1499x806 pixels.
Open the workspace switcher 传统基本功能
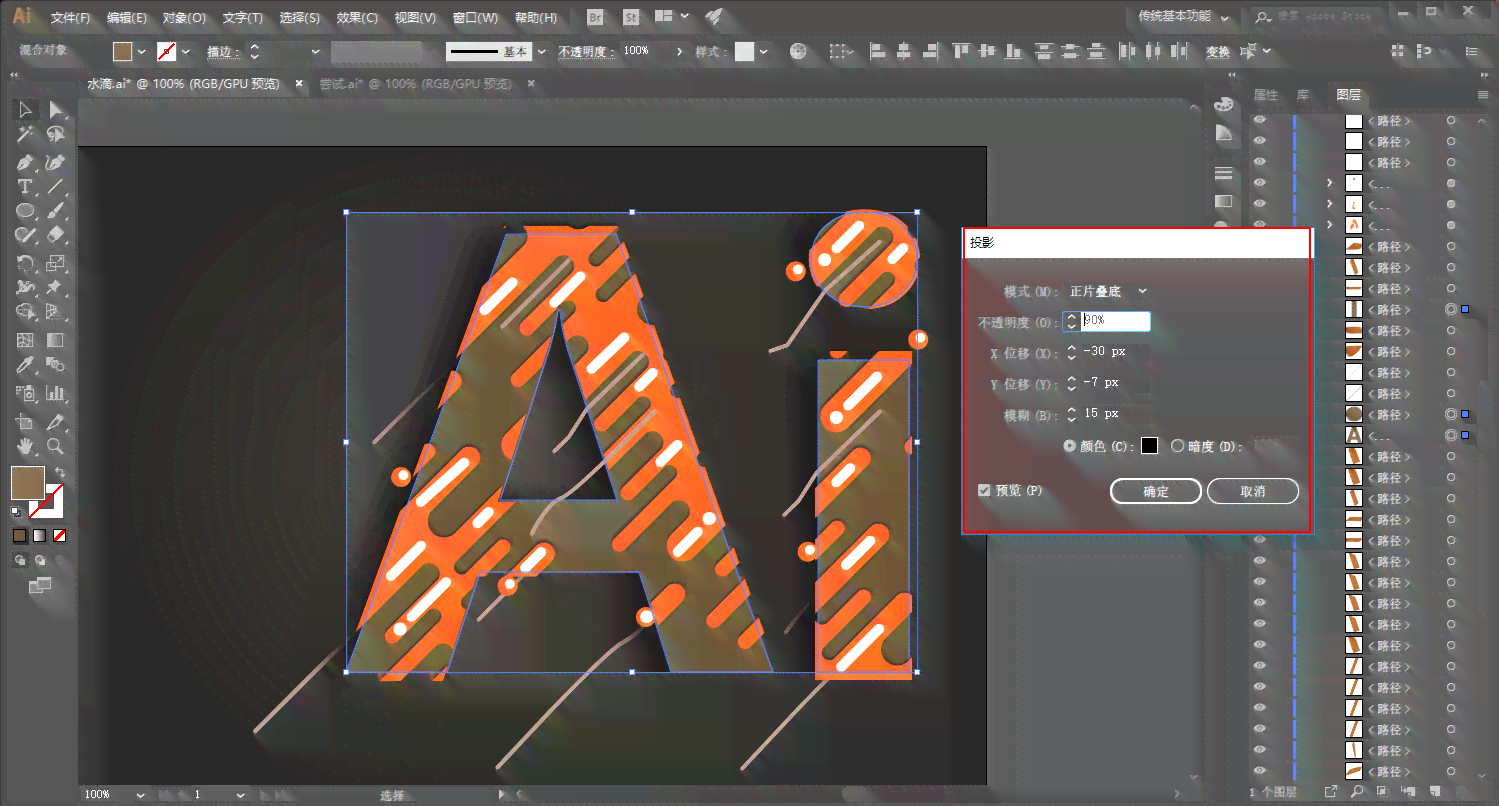click(1183, 17)
